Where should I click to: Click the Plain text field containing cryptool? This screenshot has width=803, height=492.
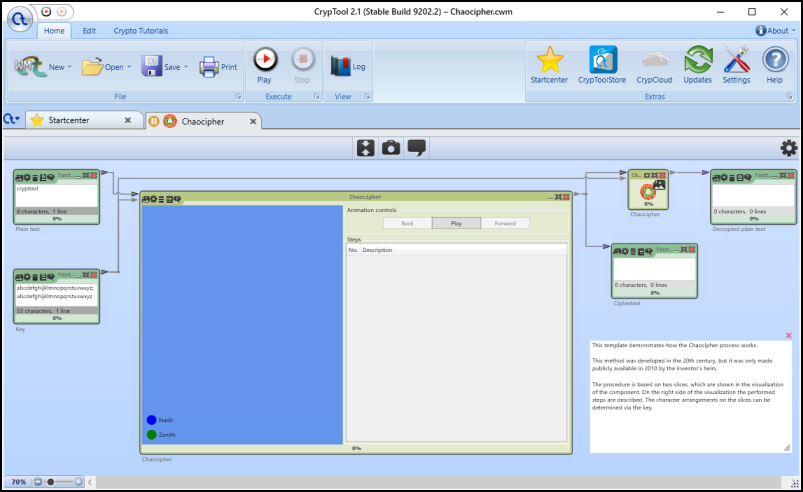tap(56, 196)
